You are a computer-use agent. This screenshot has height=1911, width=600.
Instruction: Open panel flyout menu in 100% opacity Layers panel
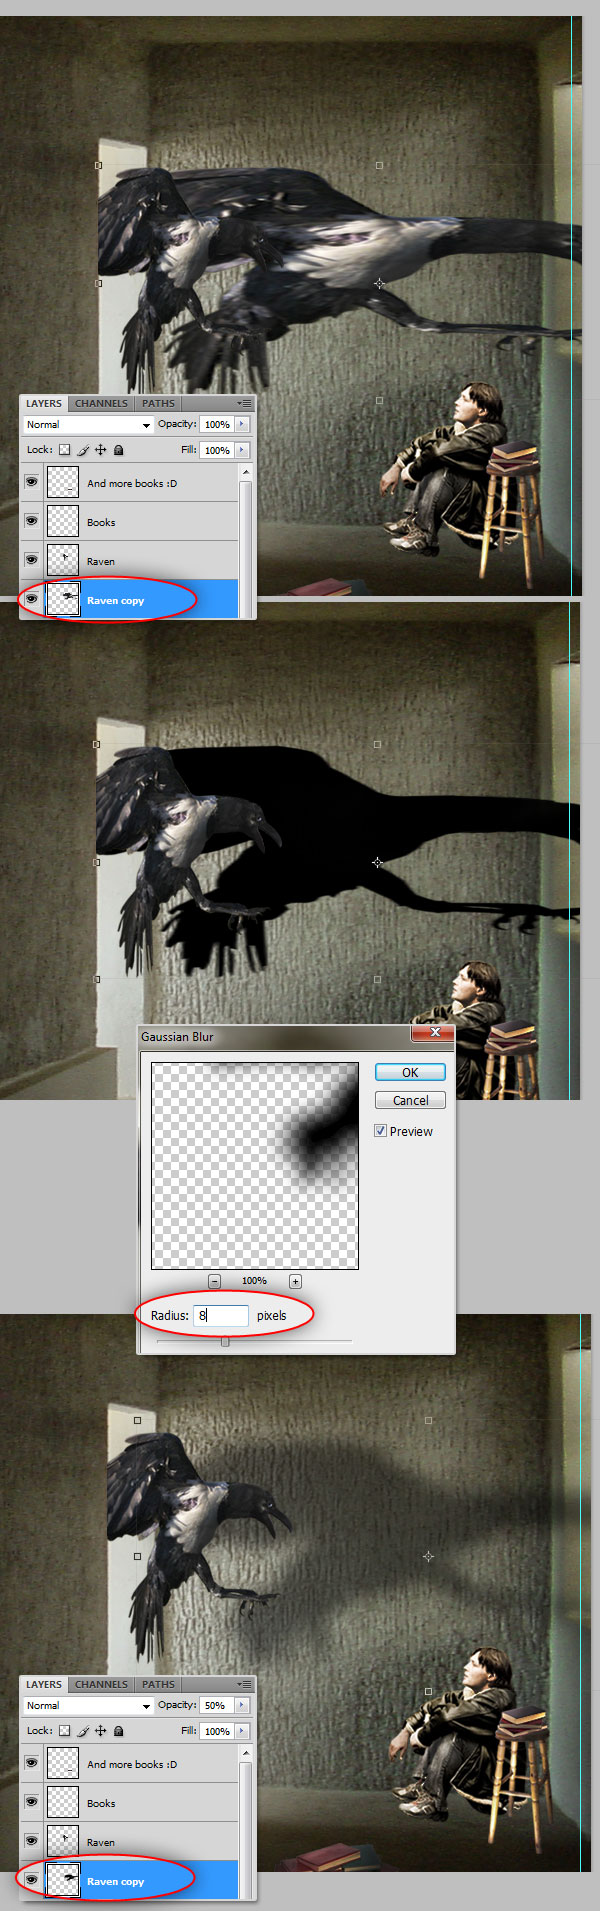pos(244,404)
